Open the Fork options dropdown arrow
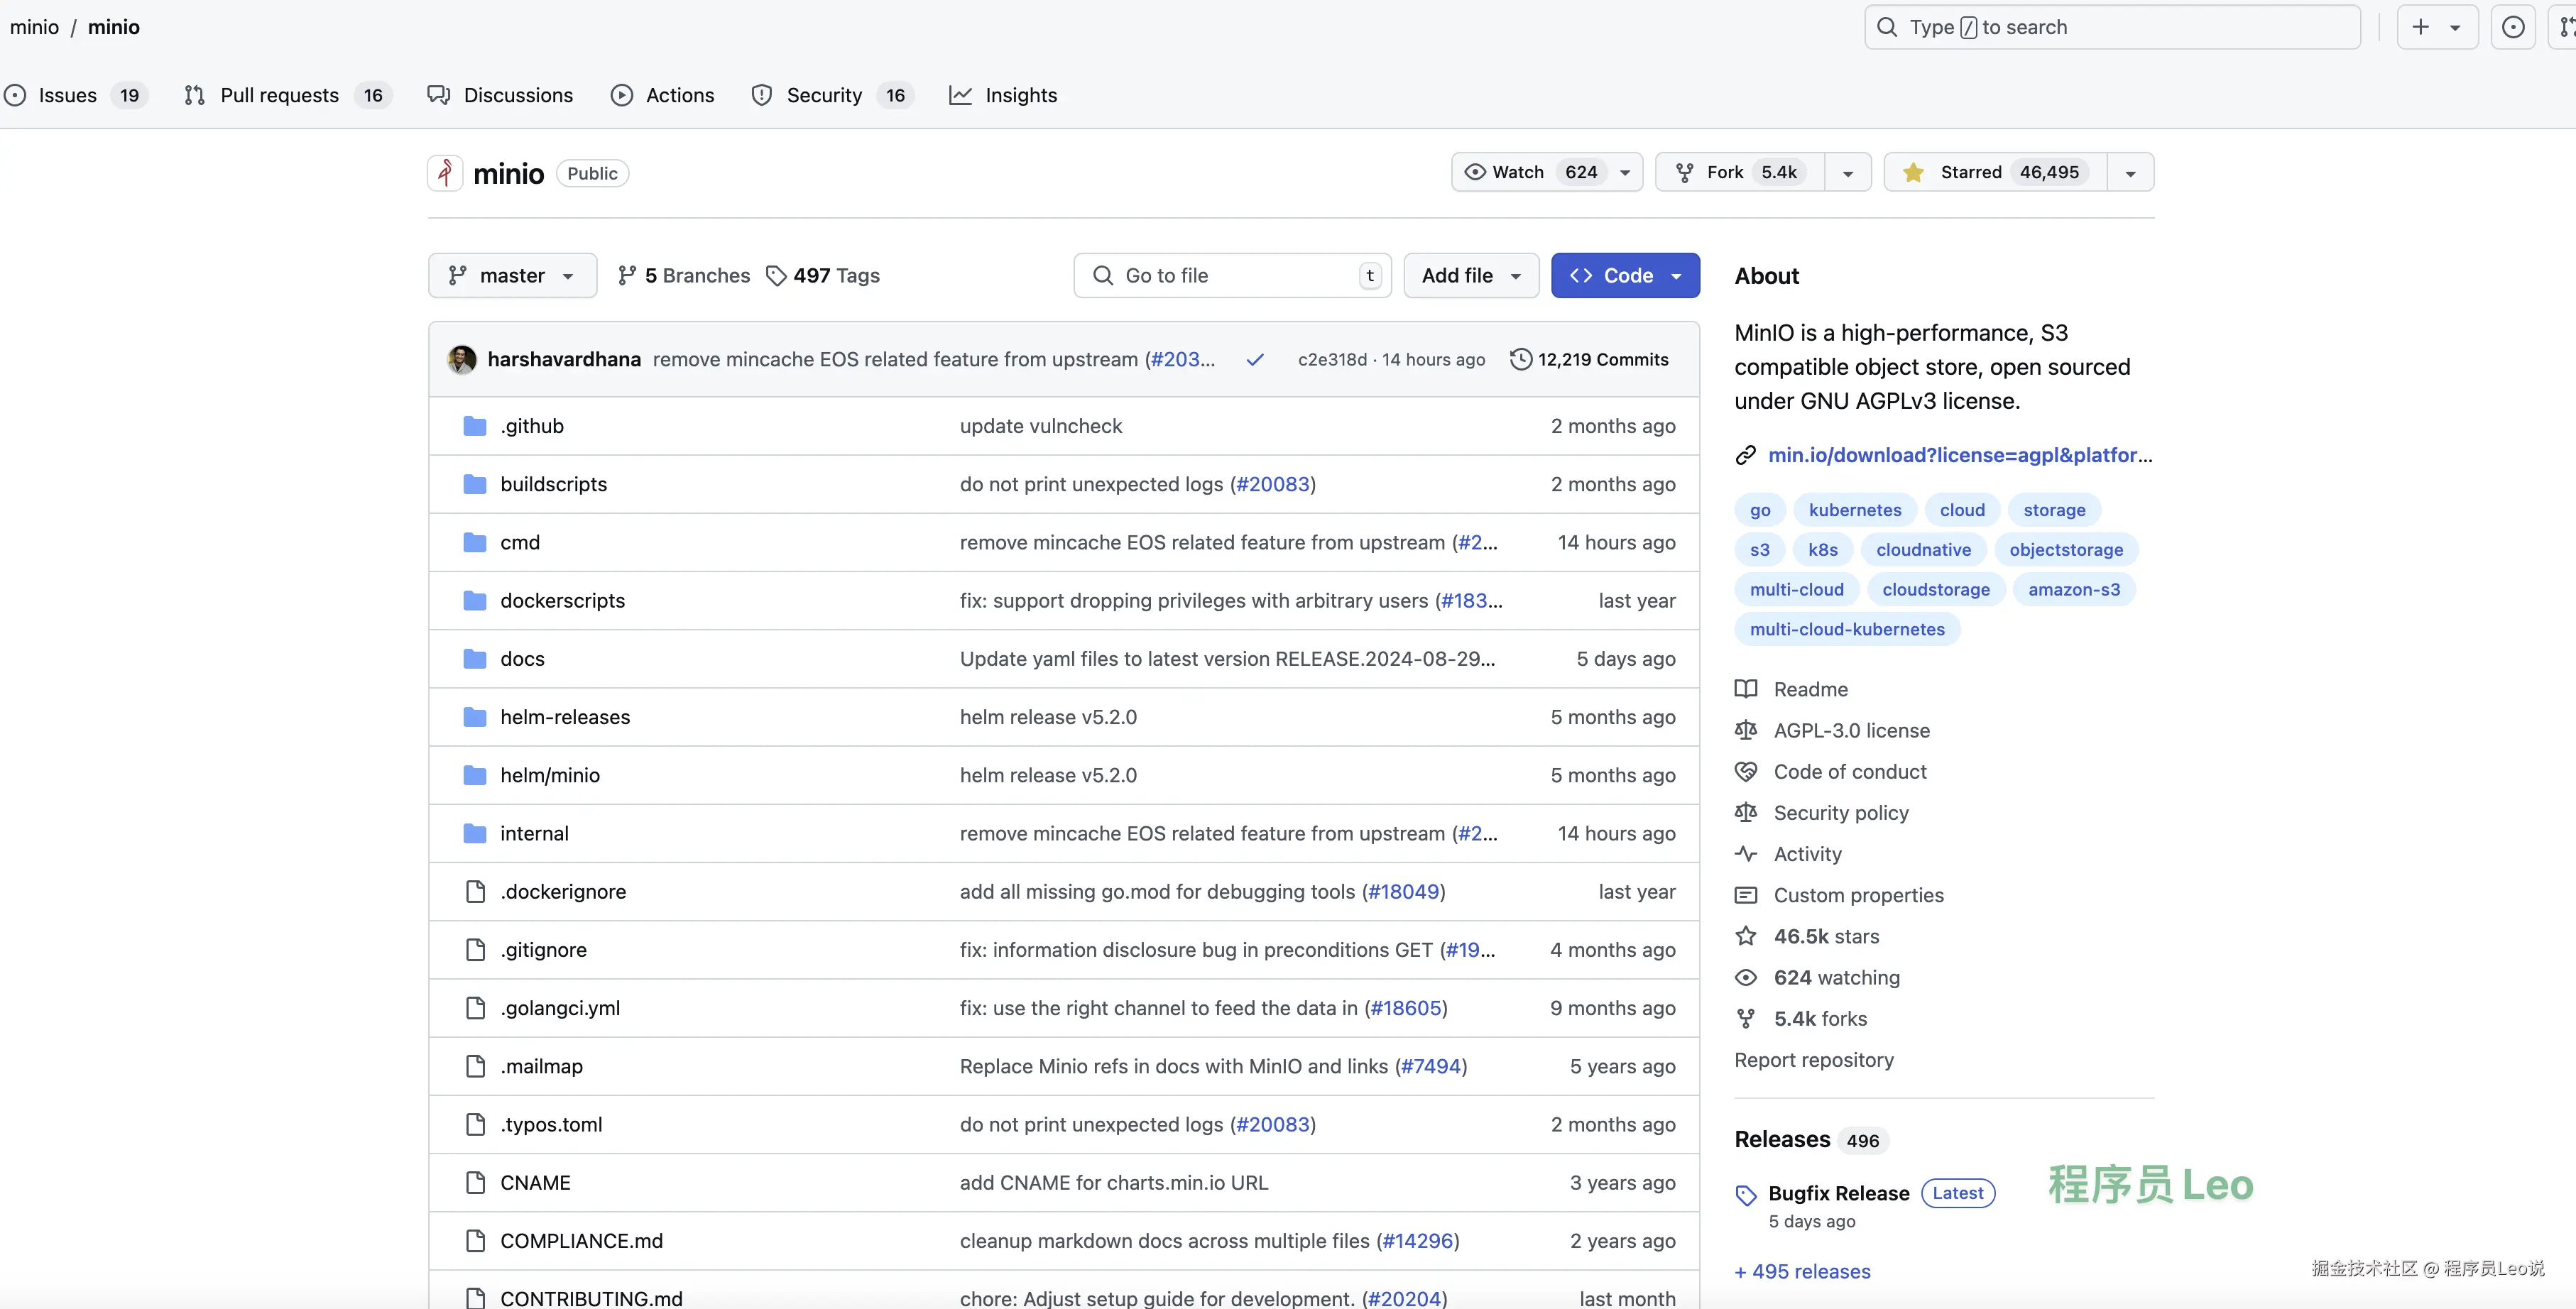This screenshot has width=2576, height=1309. pos(1848,173)
